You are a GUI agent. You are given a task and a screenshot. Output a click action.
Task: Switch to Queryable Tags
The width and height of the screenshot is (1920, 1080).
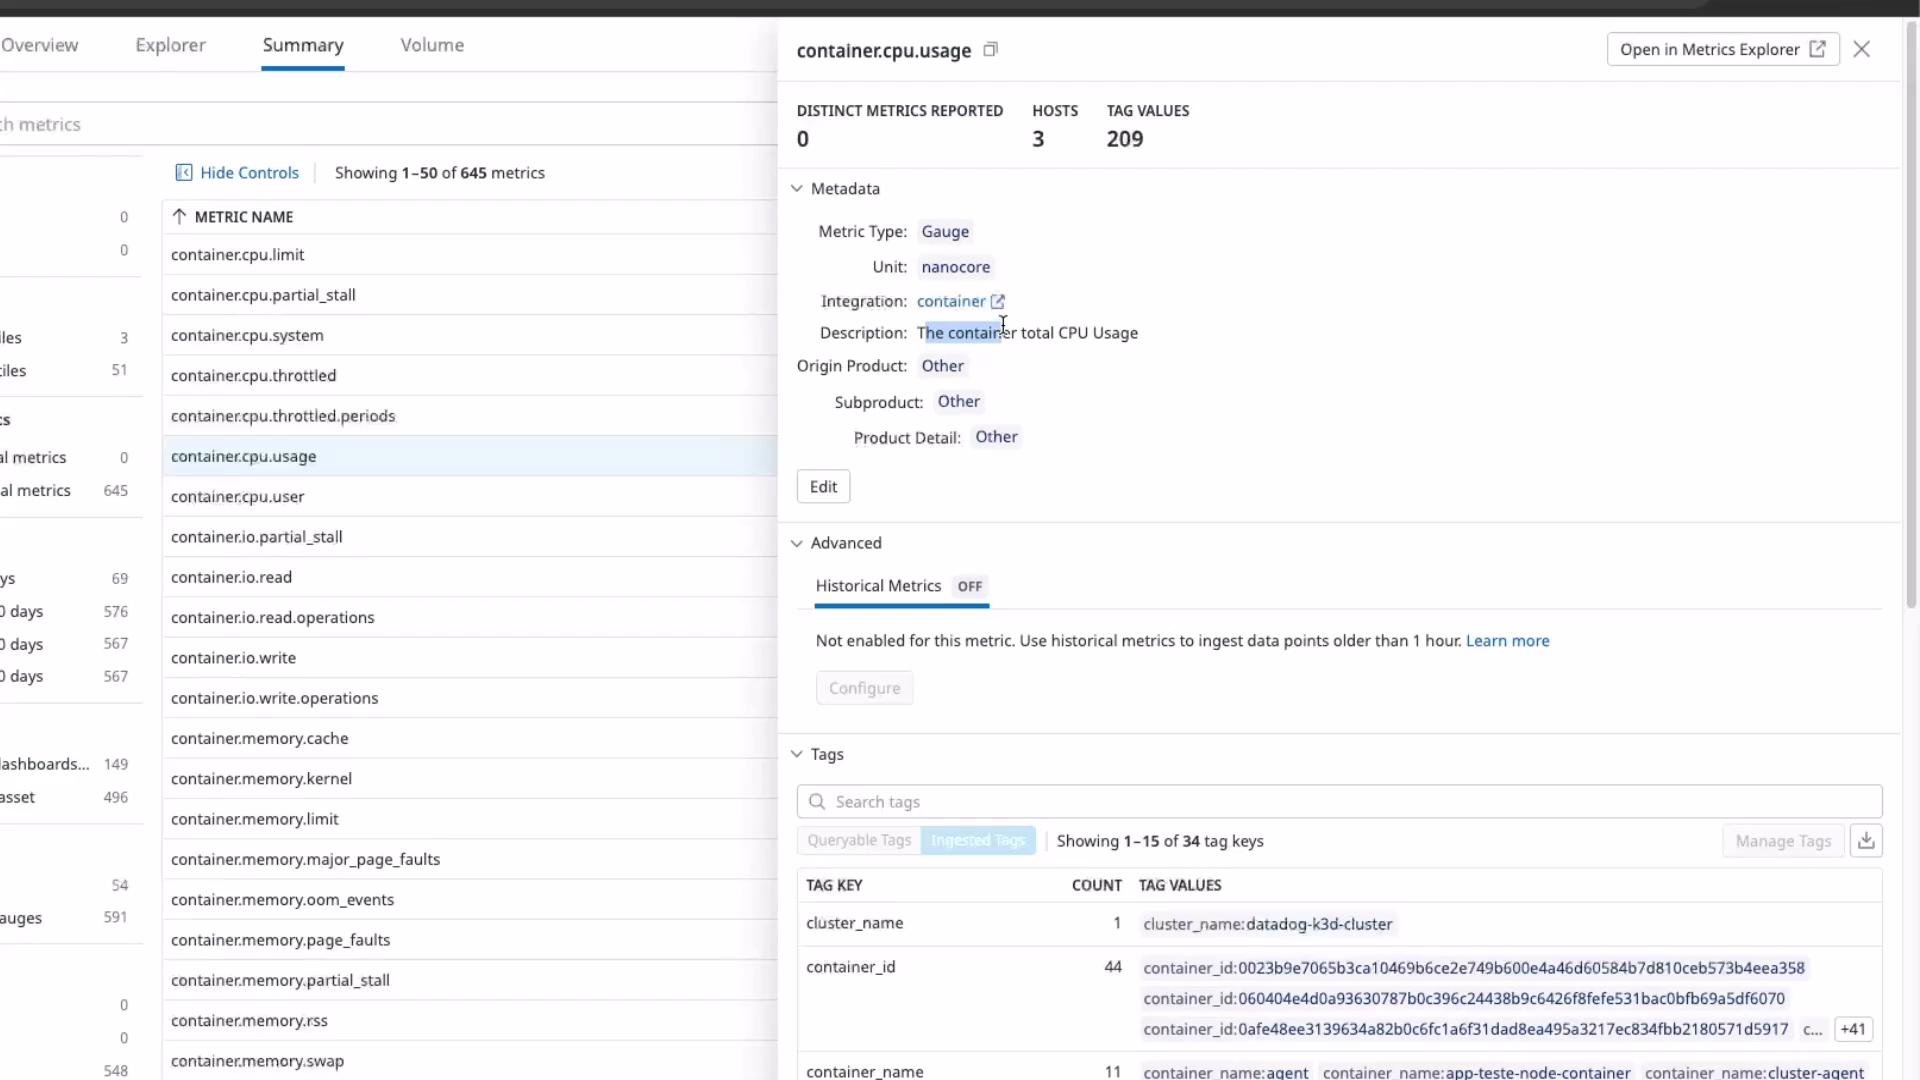point(859,840)
